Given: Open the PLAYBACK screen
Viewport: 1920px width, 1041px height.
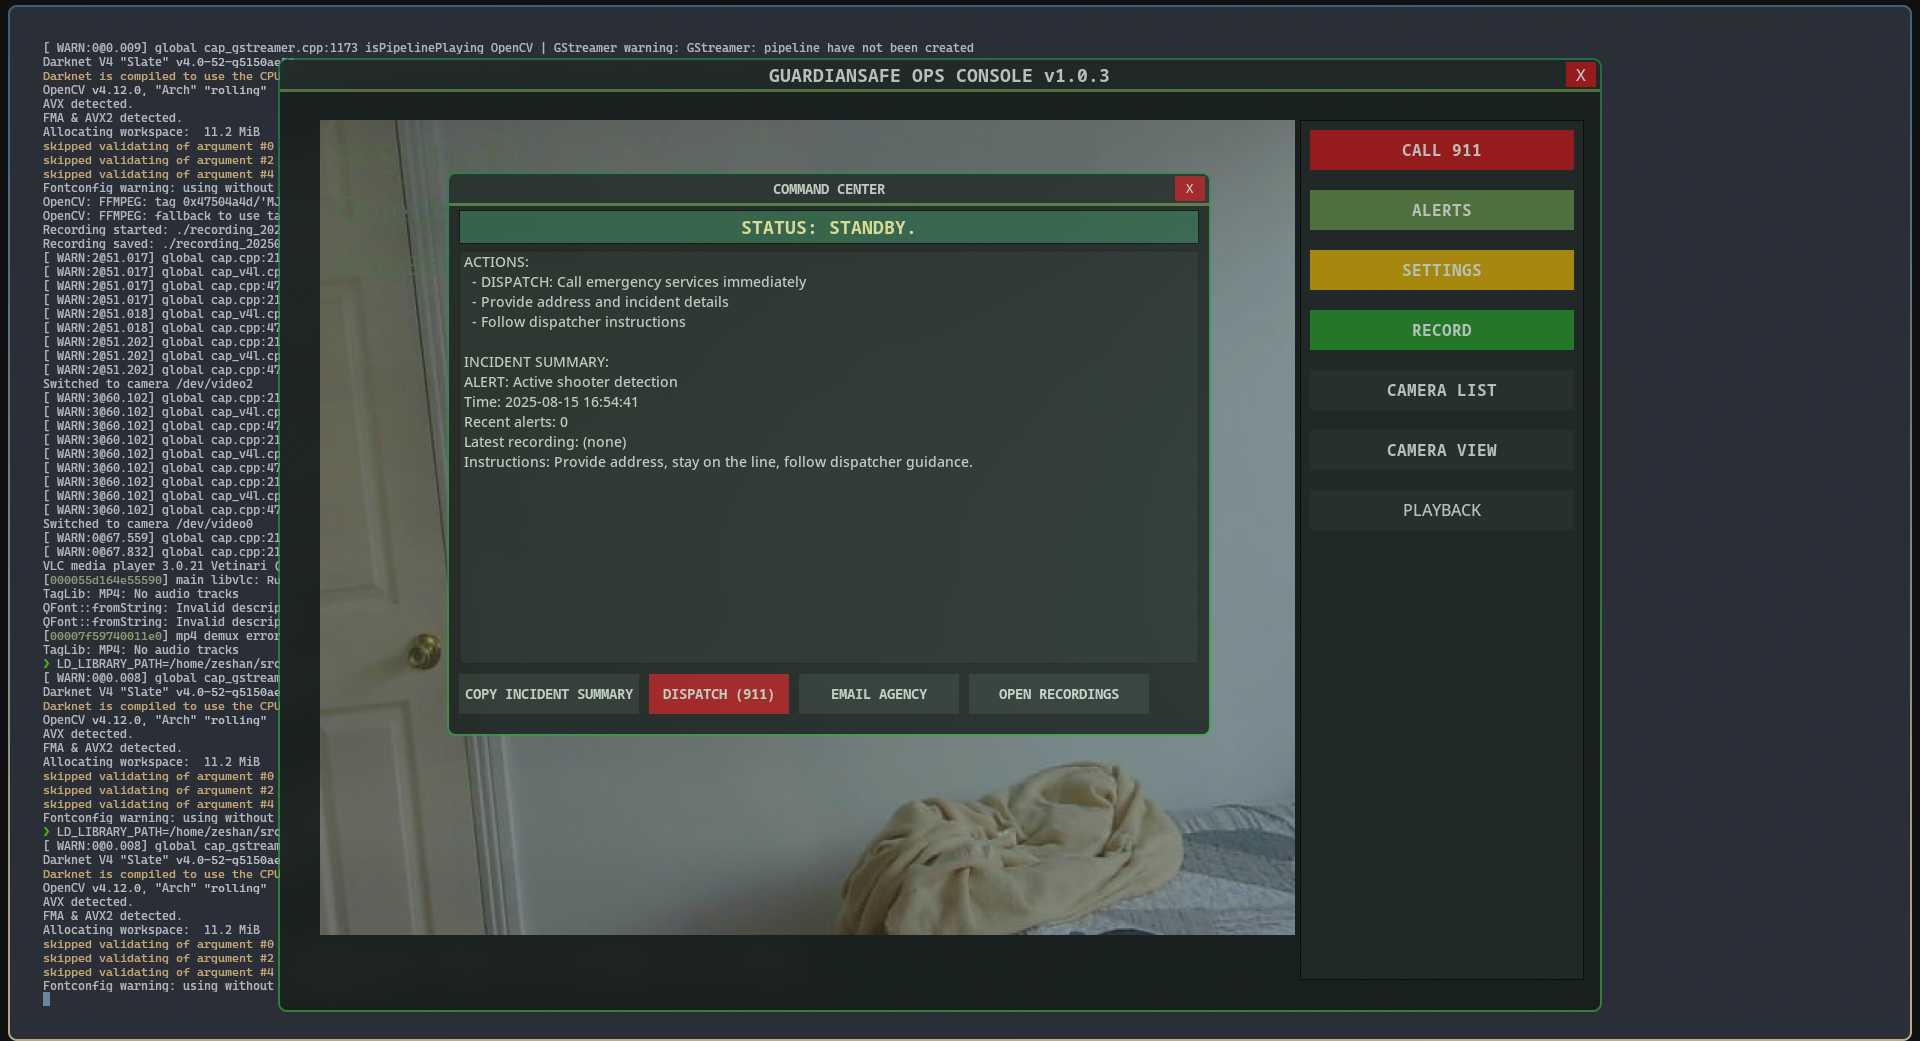Looking at the screenshot, I should click(x=1440, y=510).
